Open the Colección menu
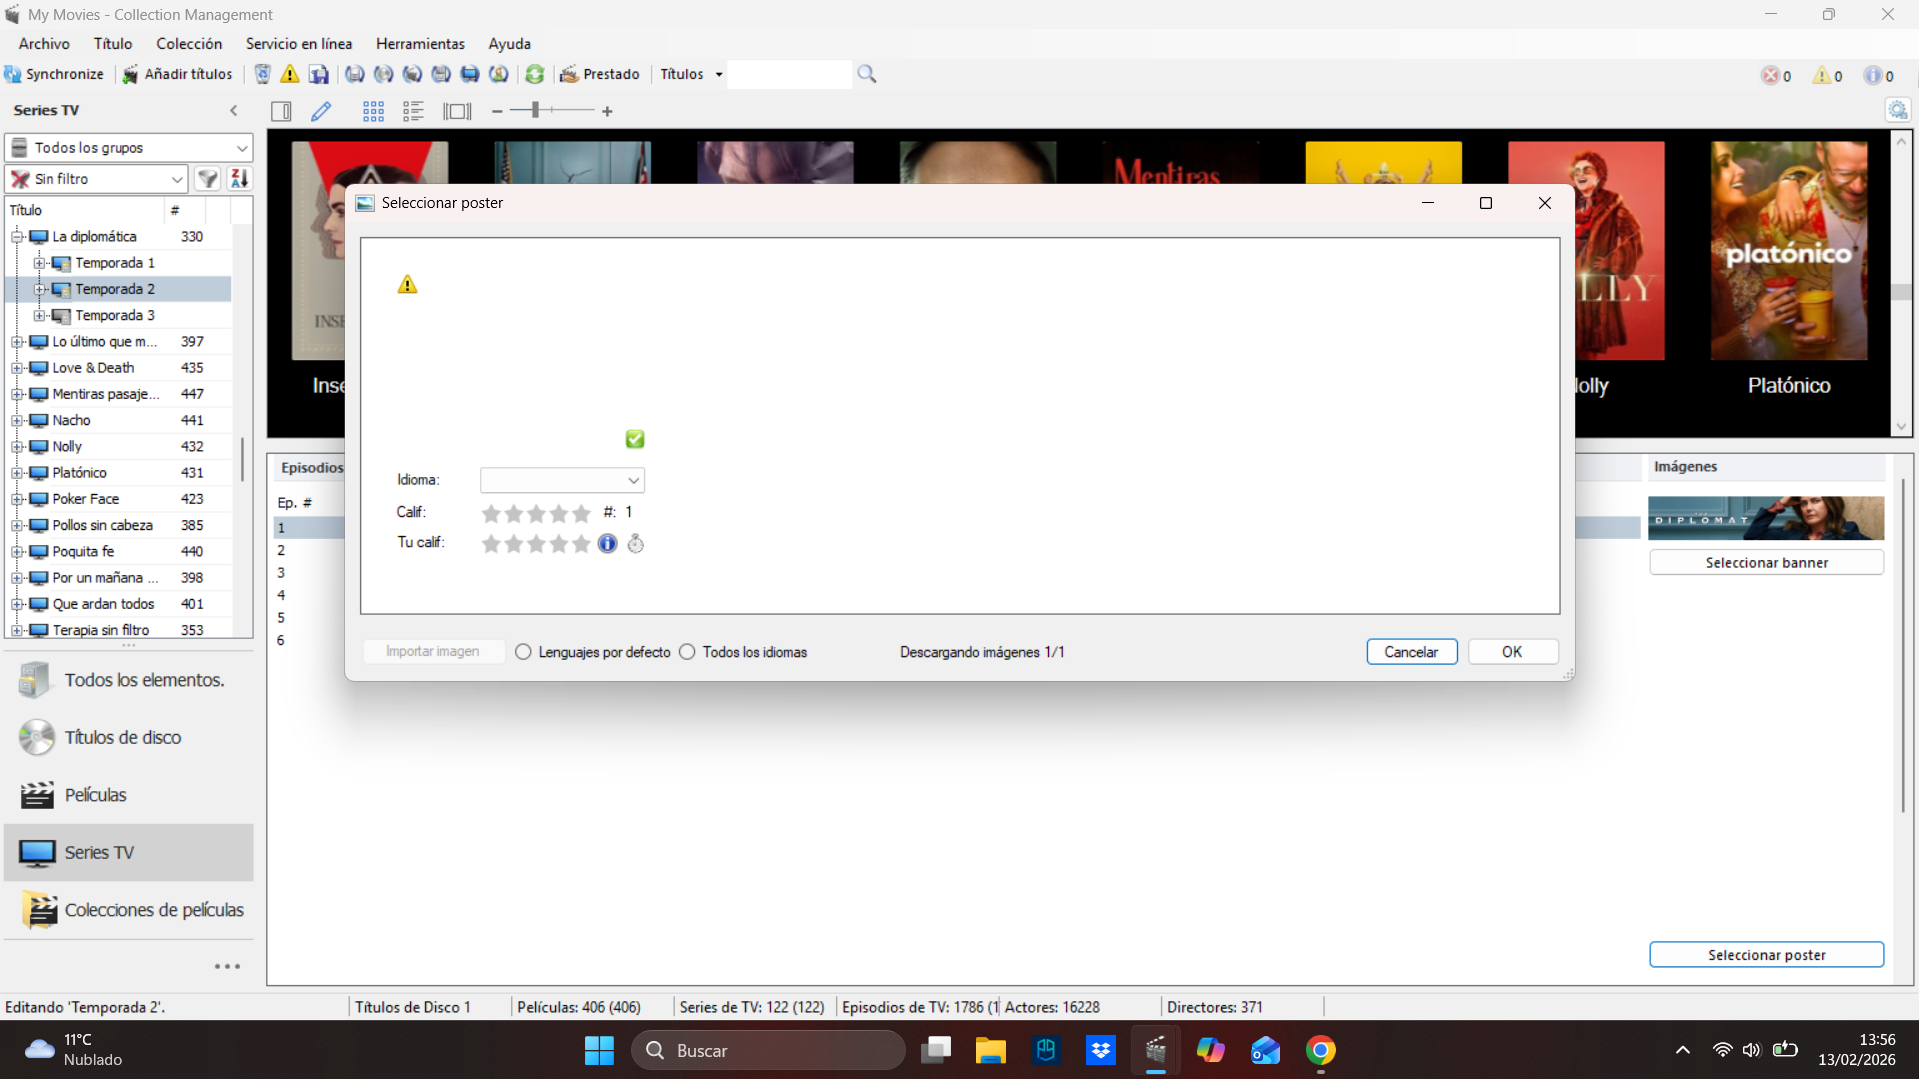This screenshot has height=1079, width=1919. pyautogui.click(x=189, y=44)
